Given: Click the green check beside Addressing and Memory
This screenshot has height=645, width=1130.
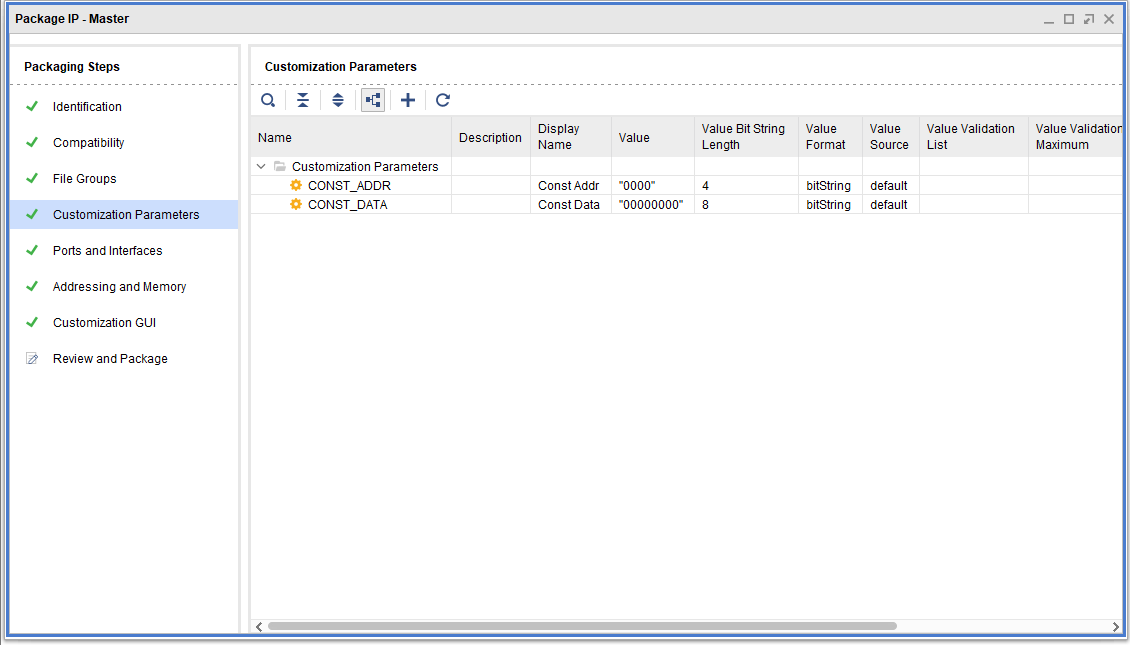Looking at the screenshot, I should (x=32, y=286).
